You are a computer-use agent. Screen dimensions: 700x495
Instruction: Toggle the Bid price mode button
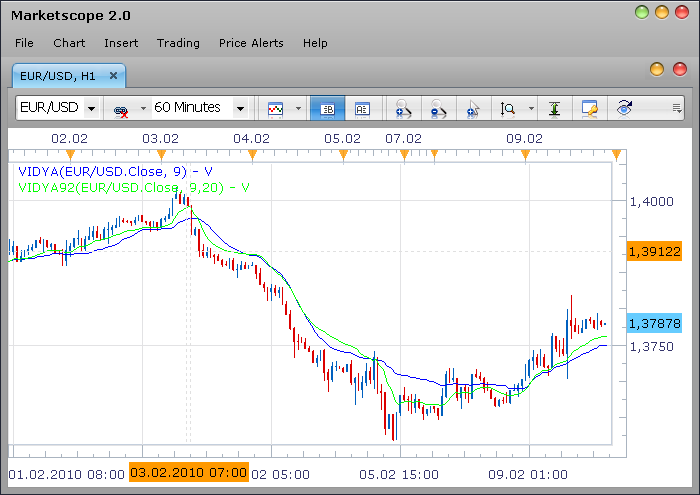[328, 108]
